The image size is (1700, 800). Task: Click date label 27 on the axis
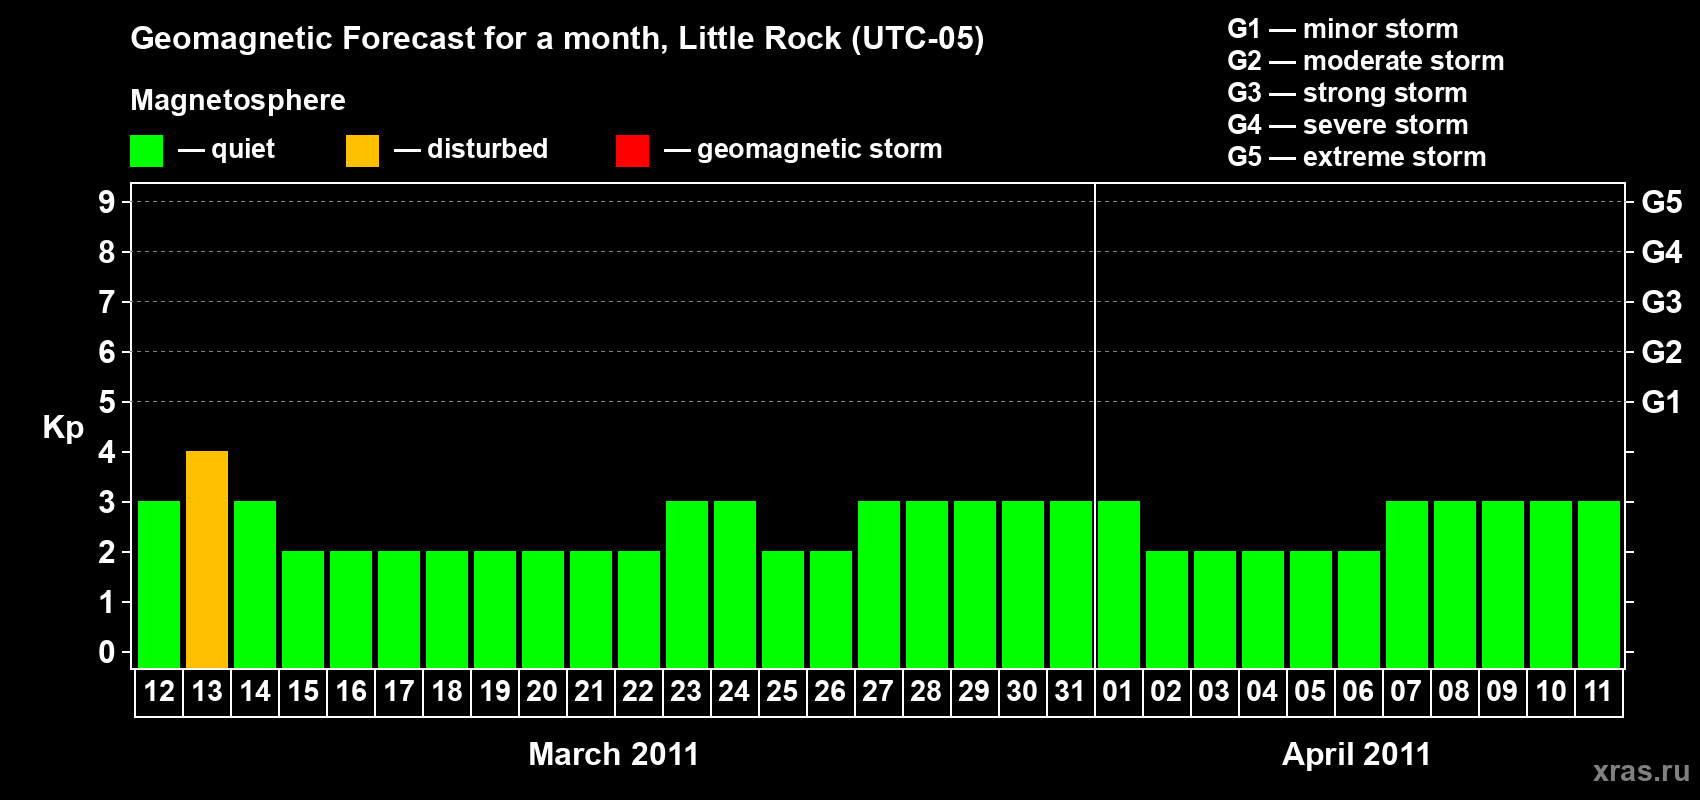(878, 691)
